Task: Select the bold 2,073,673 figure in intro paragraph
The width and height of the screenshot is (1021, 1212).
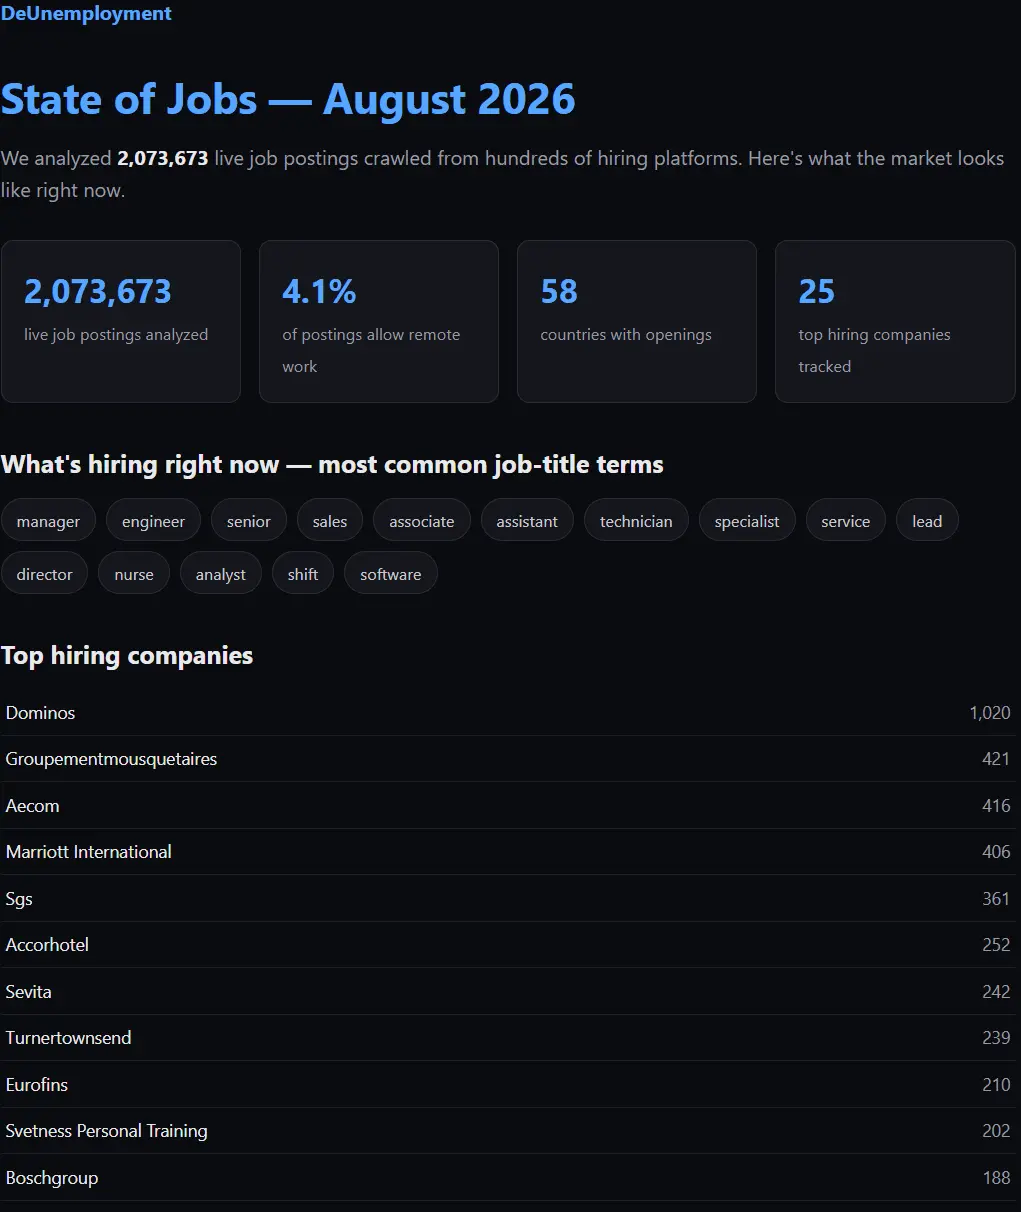Action: click(x=163, y=158)
